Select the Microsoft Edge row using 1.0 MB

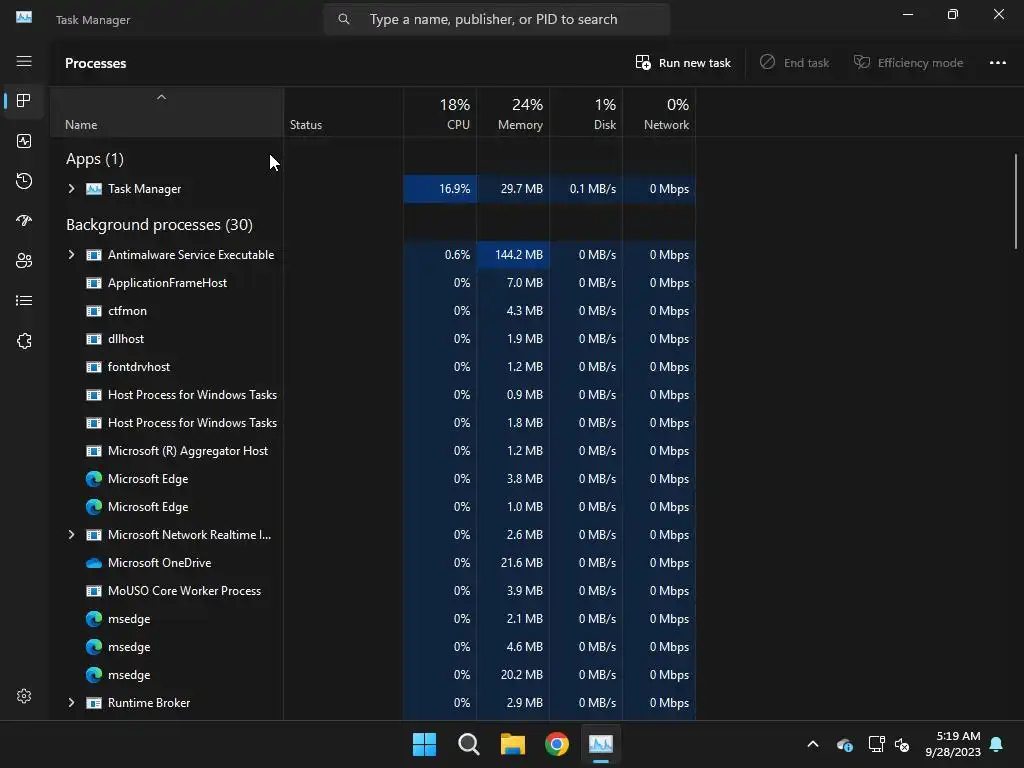point(374,507)
